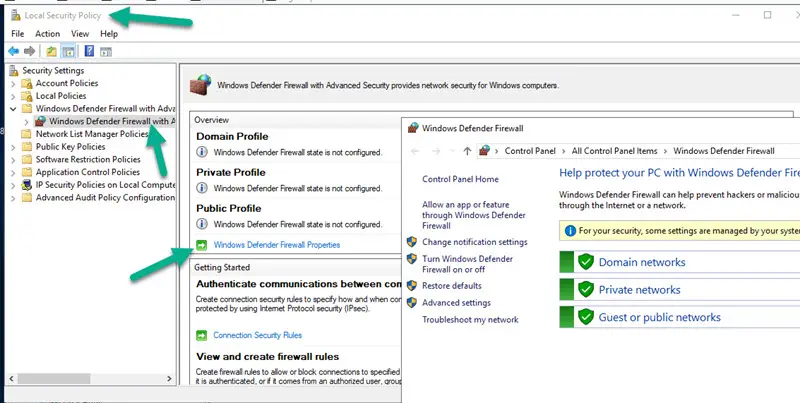Image resolution: width=800 pixels, height=403 pixels.
Task: Expand the Account Policies tree node
Action: (13, 83)
